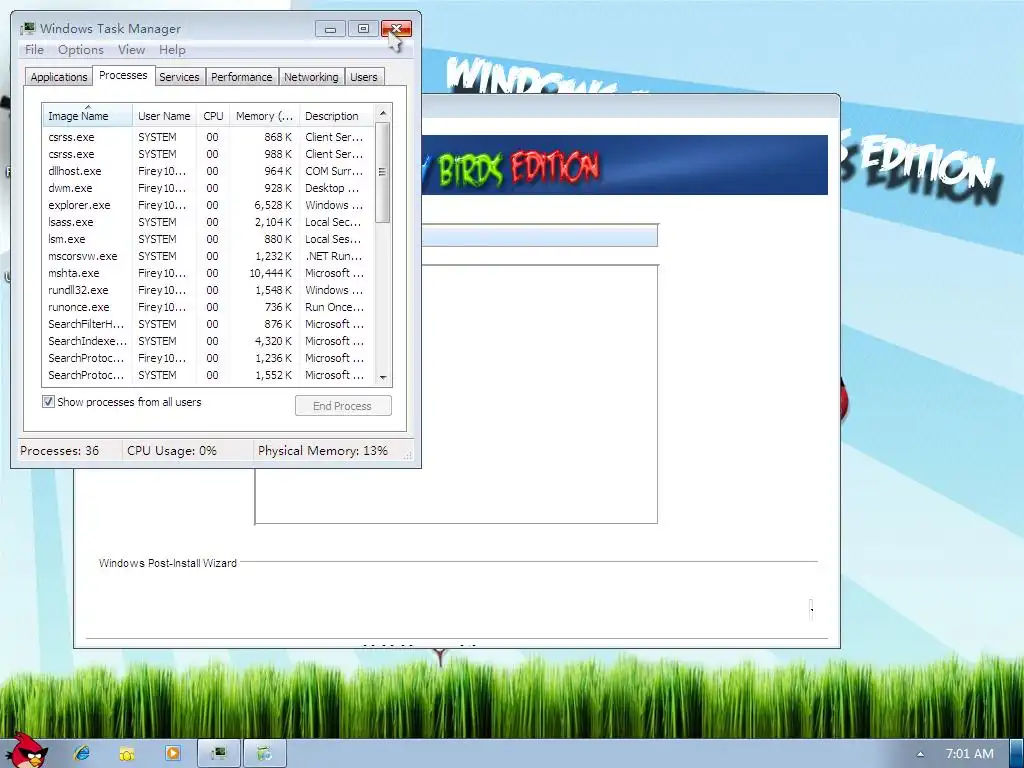
Task: Open the Options menu
Action: tap(80, 50)
